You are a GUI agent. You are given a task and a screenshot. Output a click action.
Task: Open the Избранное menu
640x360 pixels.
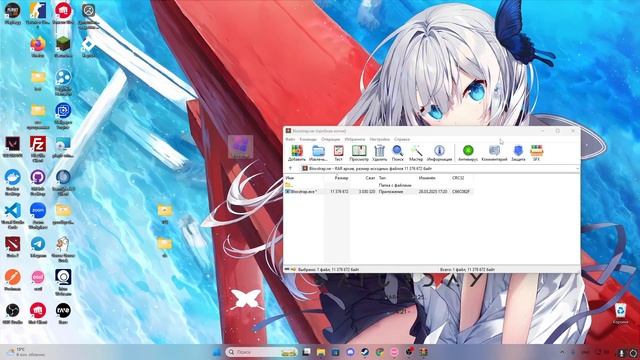pos(355,139)
